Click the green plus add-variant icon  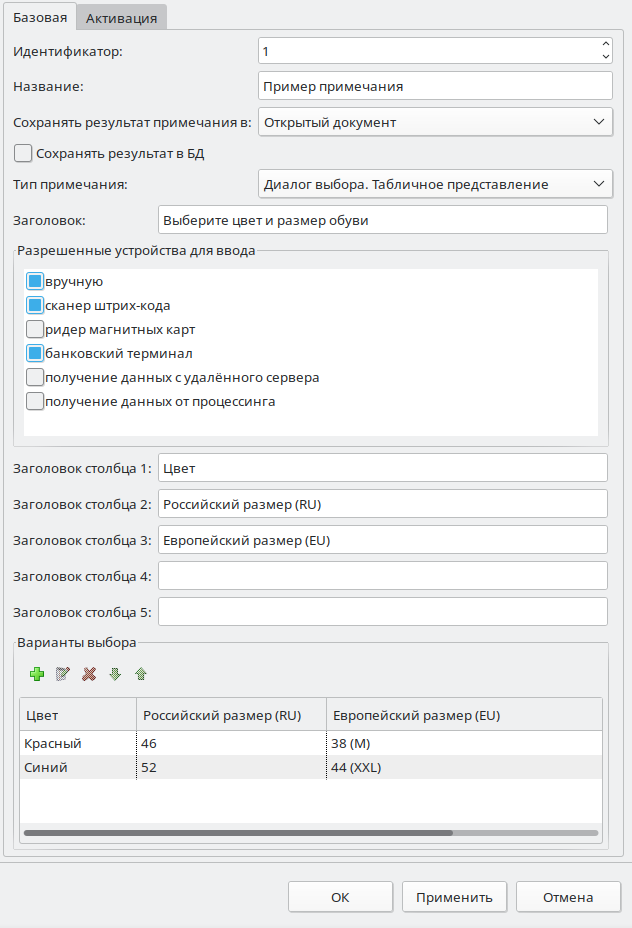(37, 674)
